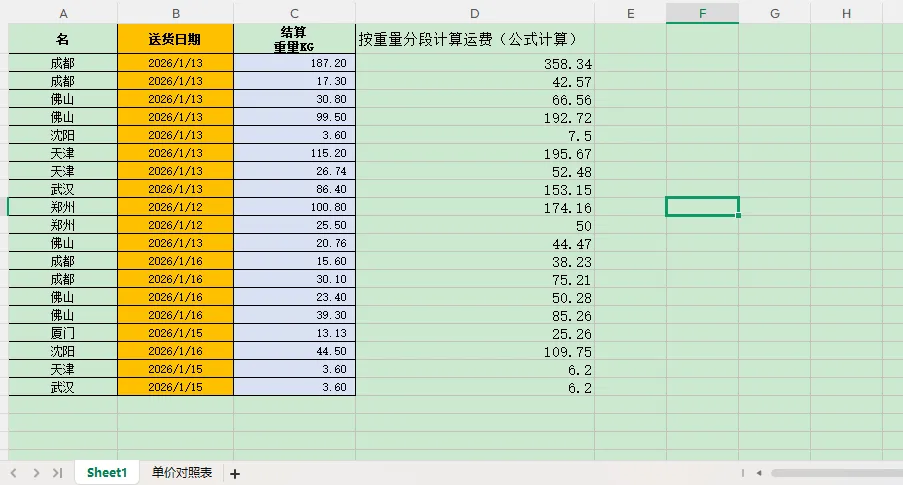The image size is (903, 485).
Task: Select cell with weight 187.20
Action: point(294,63)
